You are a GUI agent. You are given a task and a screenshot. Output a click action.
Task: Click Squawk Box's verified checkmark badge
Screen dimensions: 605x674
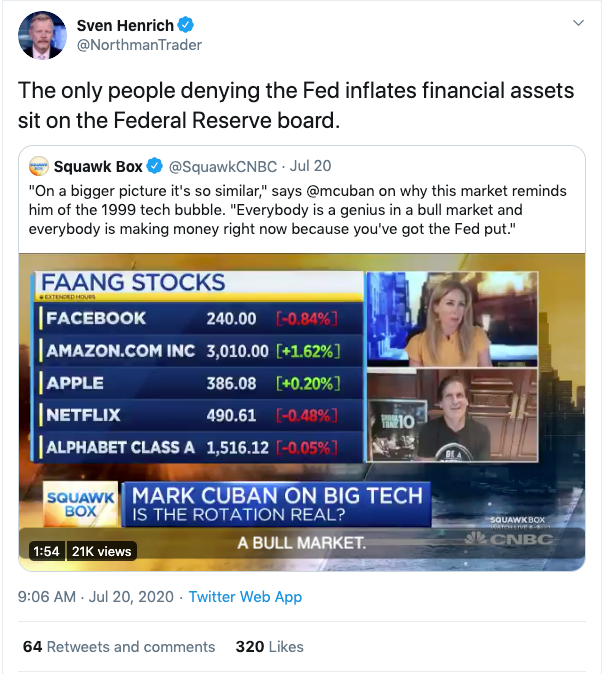tap(155, 166)
